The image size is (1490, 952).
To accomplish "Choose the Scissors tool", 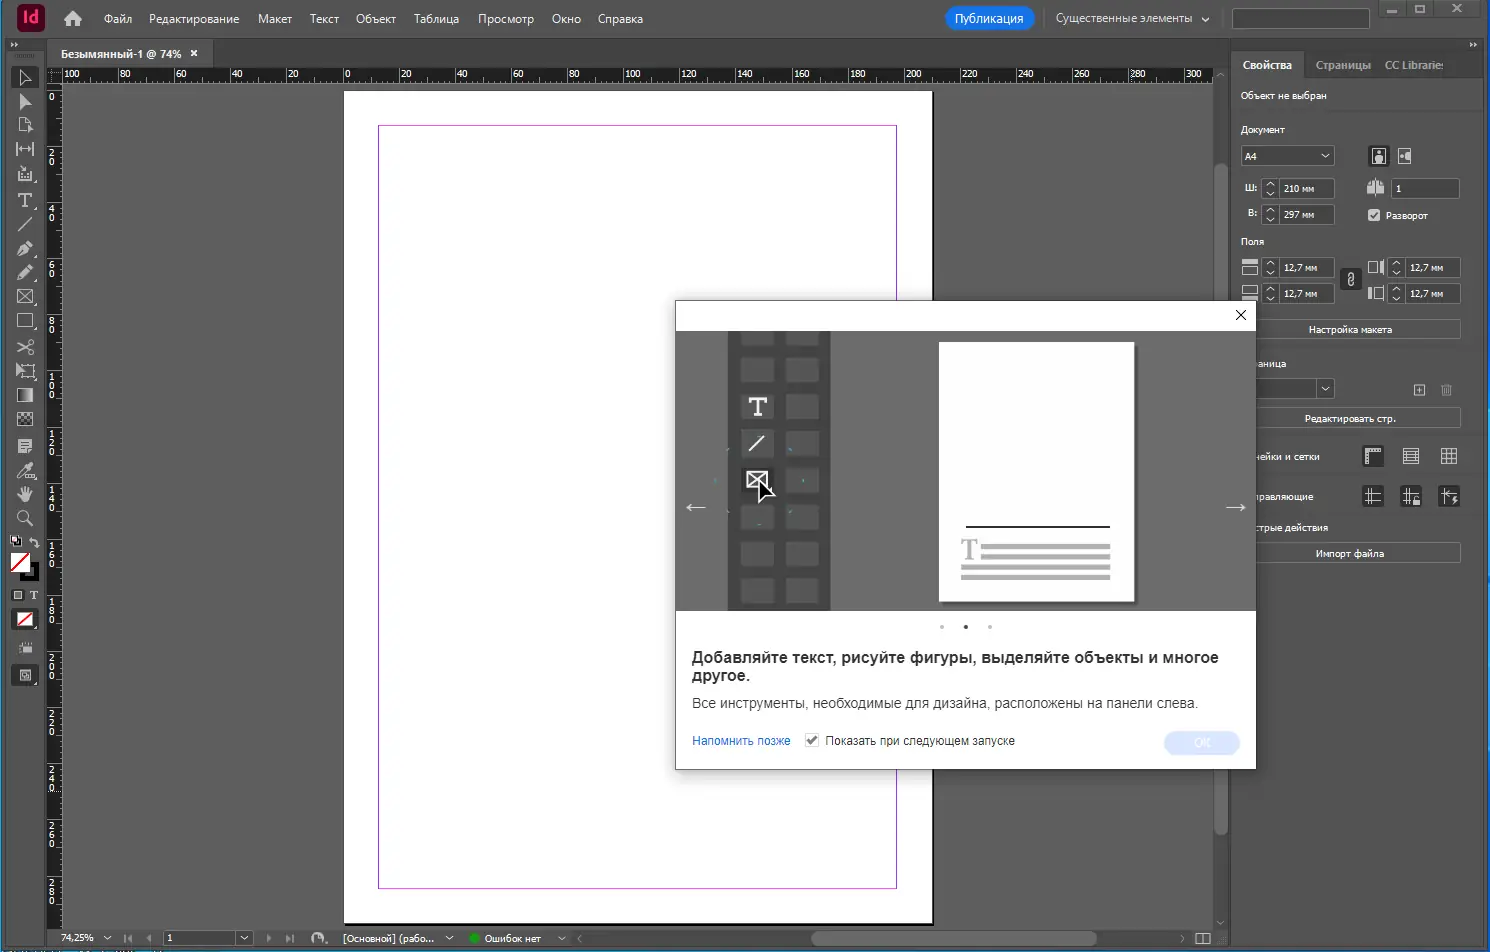I will coord(25,347).
